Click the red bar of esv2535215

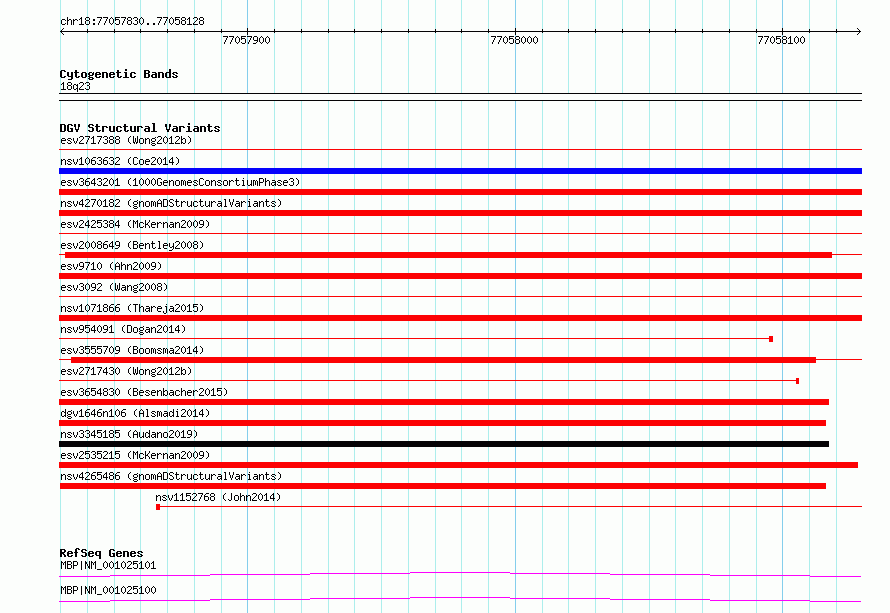[459, 465]
